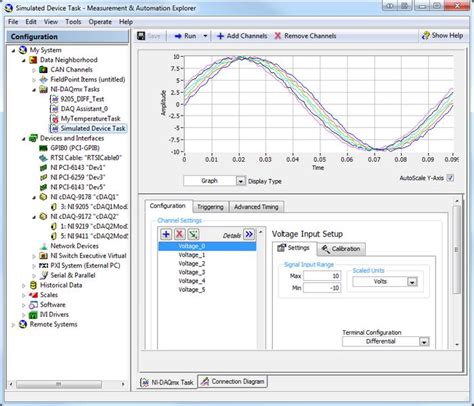Click the Min signal range input field
Viewport: 474px width, 406px height.
point(322,288)
